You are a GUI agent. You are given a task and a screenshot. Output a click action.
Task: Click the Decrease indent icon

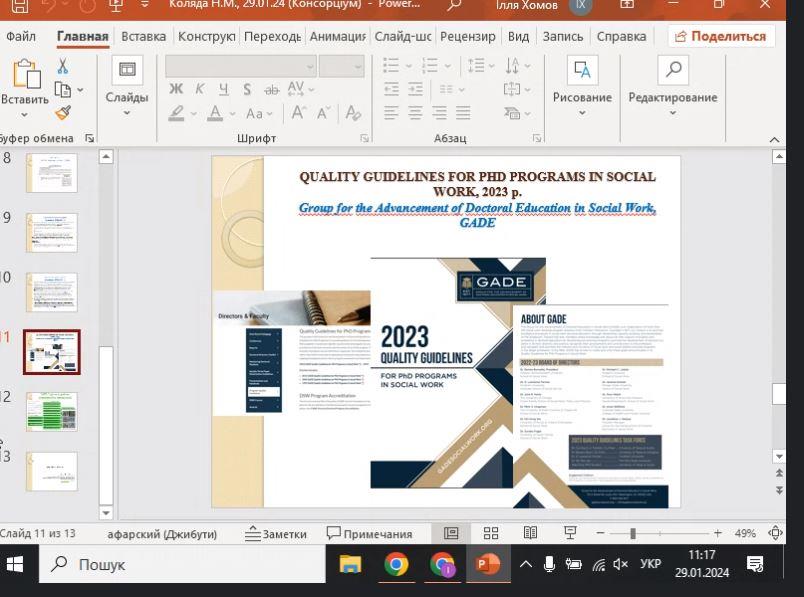[391, 89]
